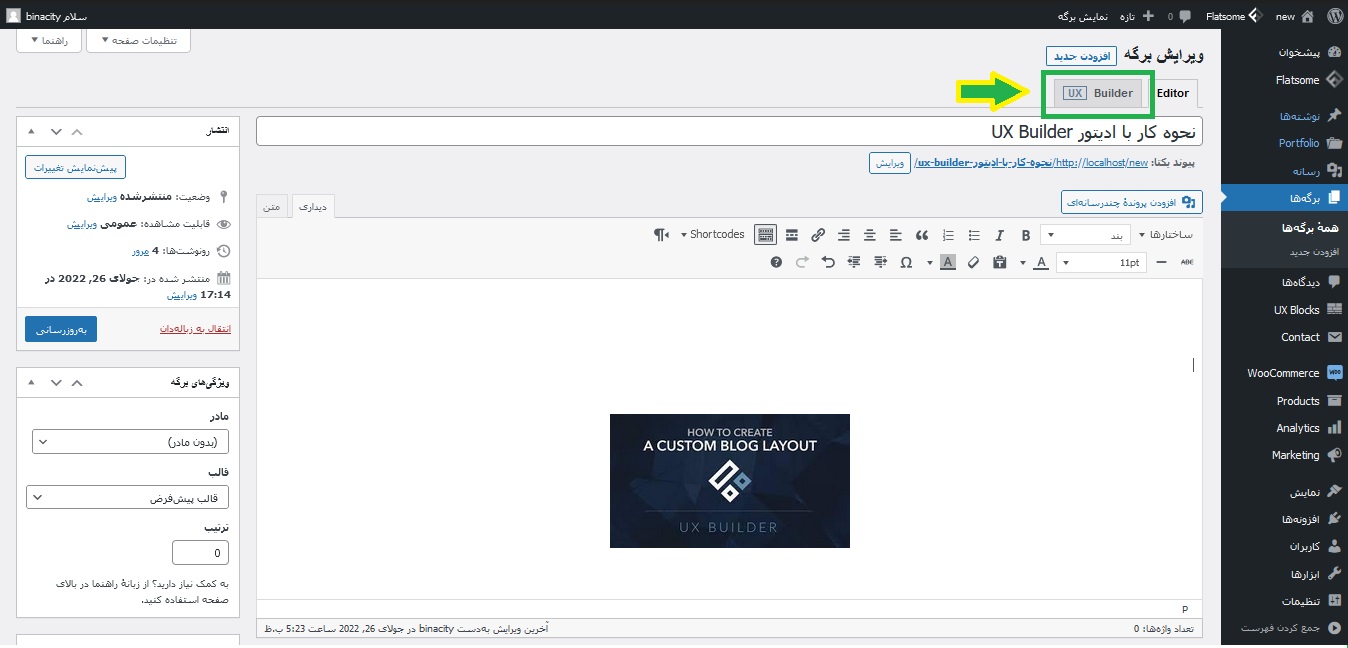
Task: Click the insert link chain icon
Action: [818, 235]
